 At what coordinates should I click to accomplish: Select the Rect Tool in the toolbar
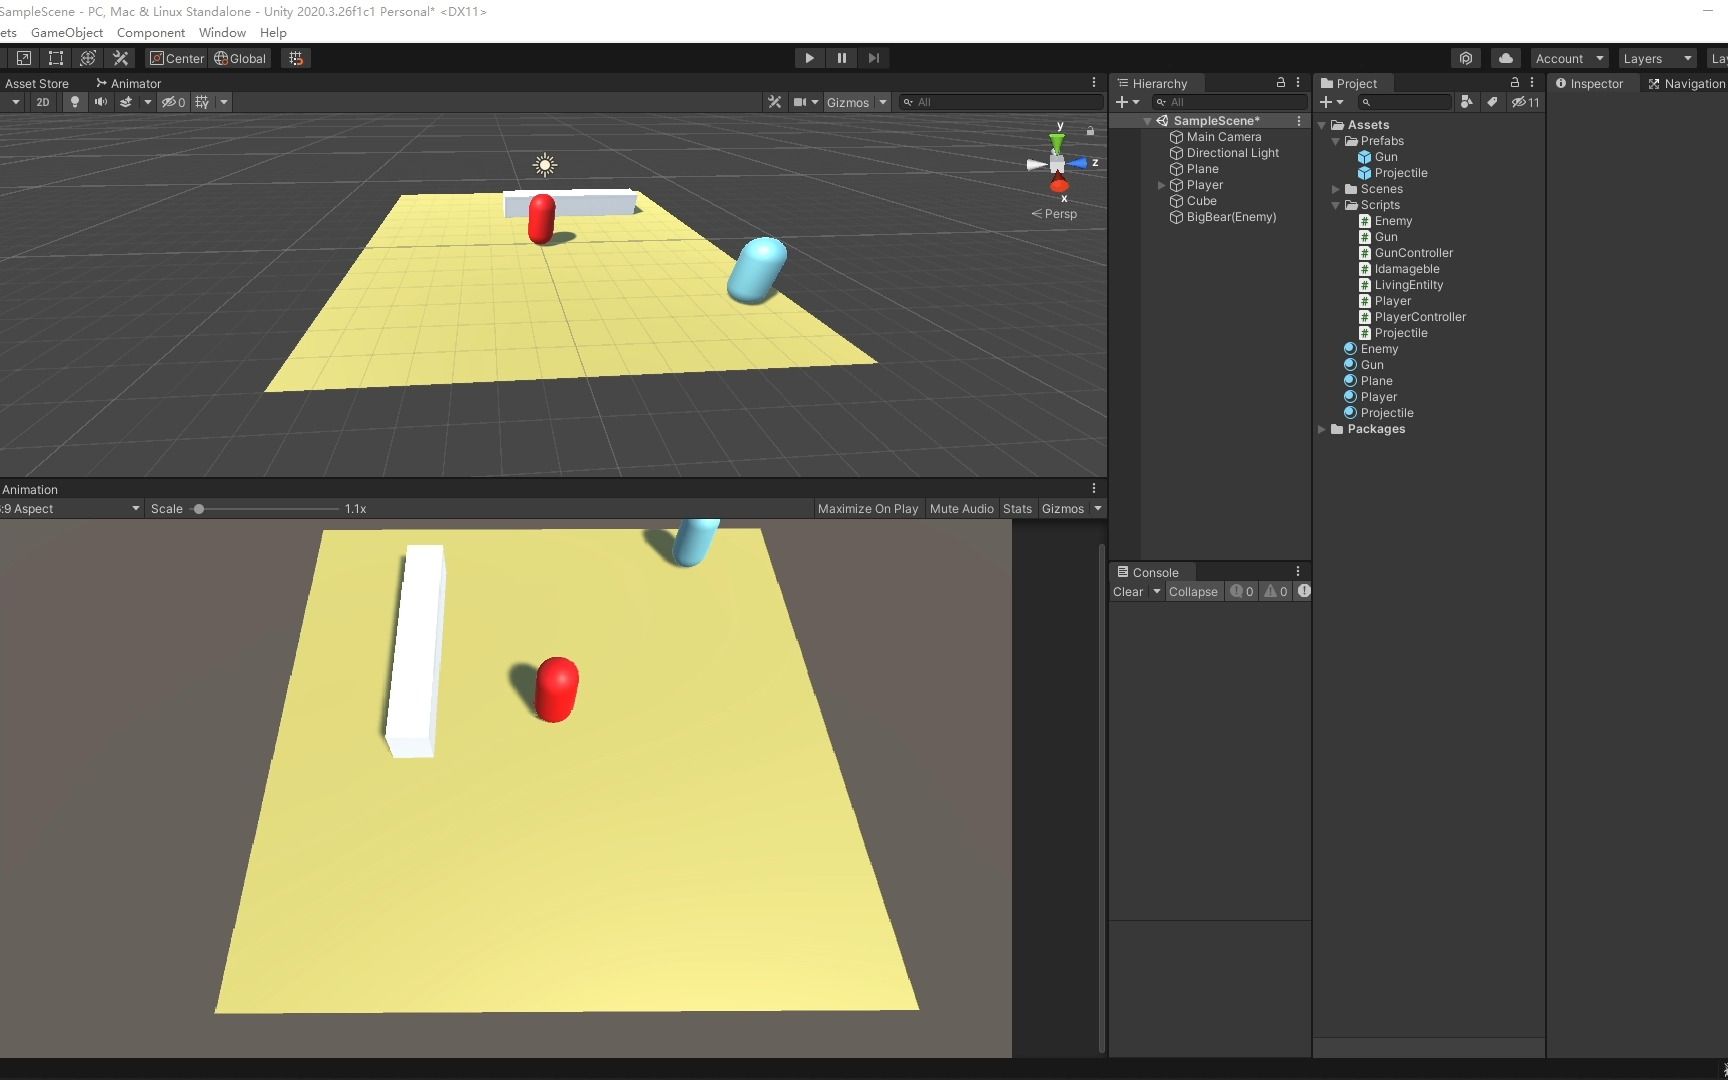click(55, 58)
